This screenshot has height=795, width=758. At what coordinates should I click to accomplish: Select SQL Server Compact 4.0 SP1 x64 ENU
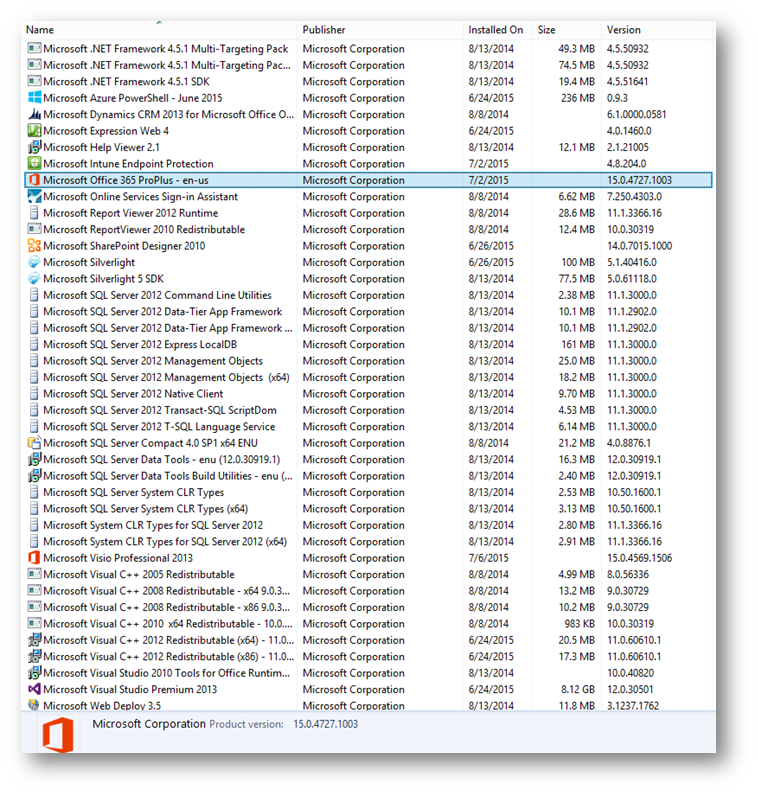[x=151, y=443]
